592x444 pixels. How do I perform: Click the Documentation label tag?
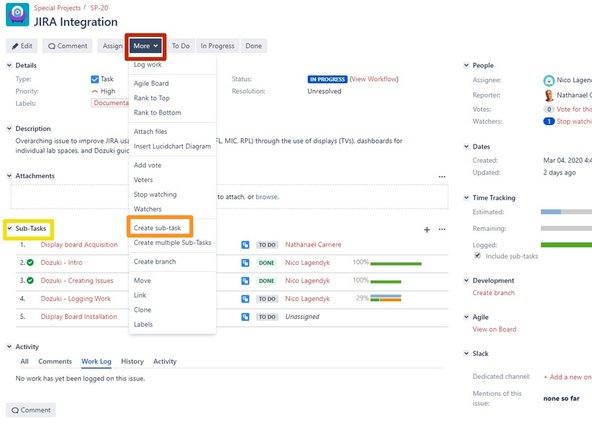pyautogui.click(x=110, y=103)
